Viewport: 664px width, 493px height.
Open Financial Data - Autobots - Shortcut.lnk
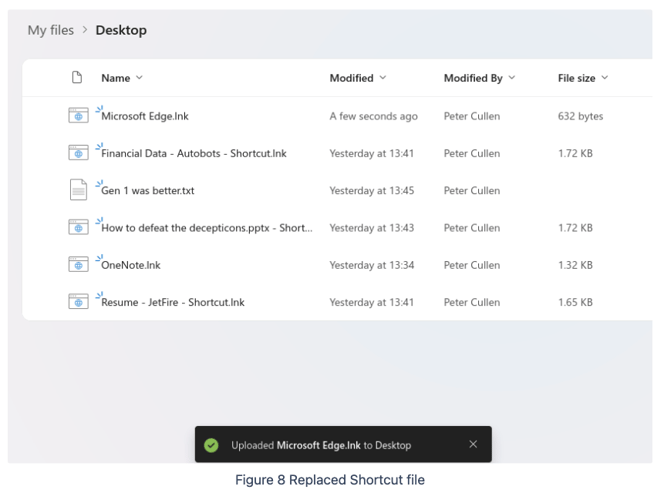click(x=194, y=153)
